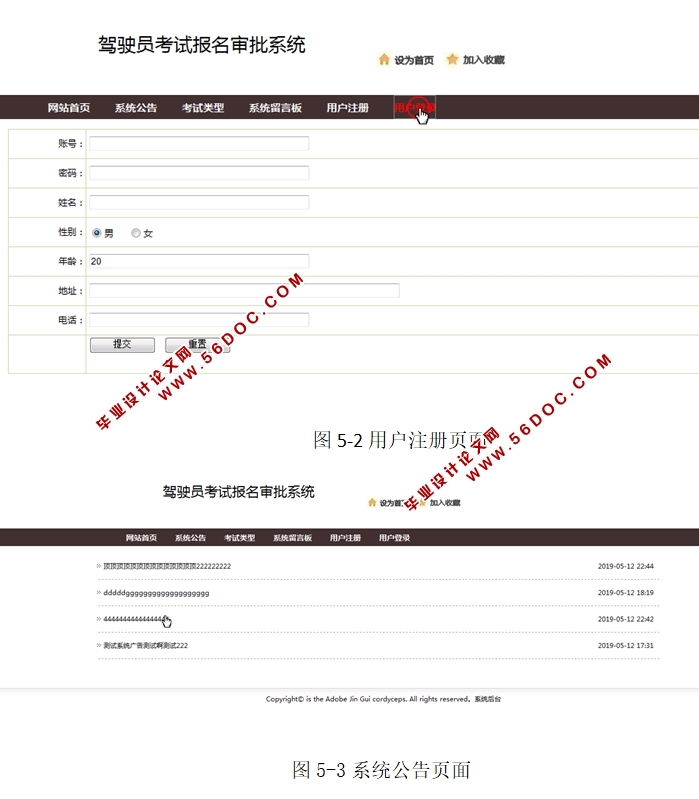
Task: Click the star favorites icon on the registration page
Action: 452,60
